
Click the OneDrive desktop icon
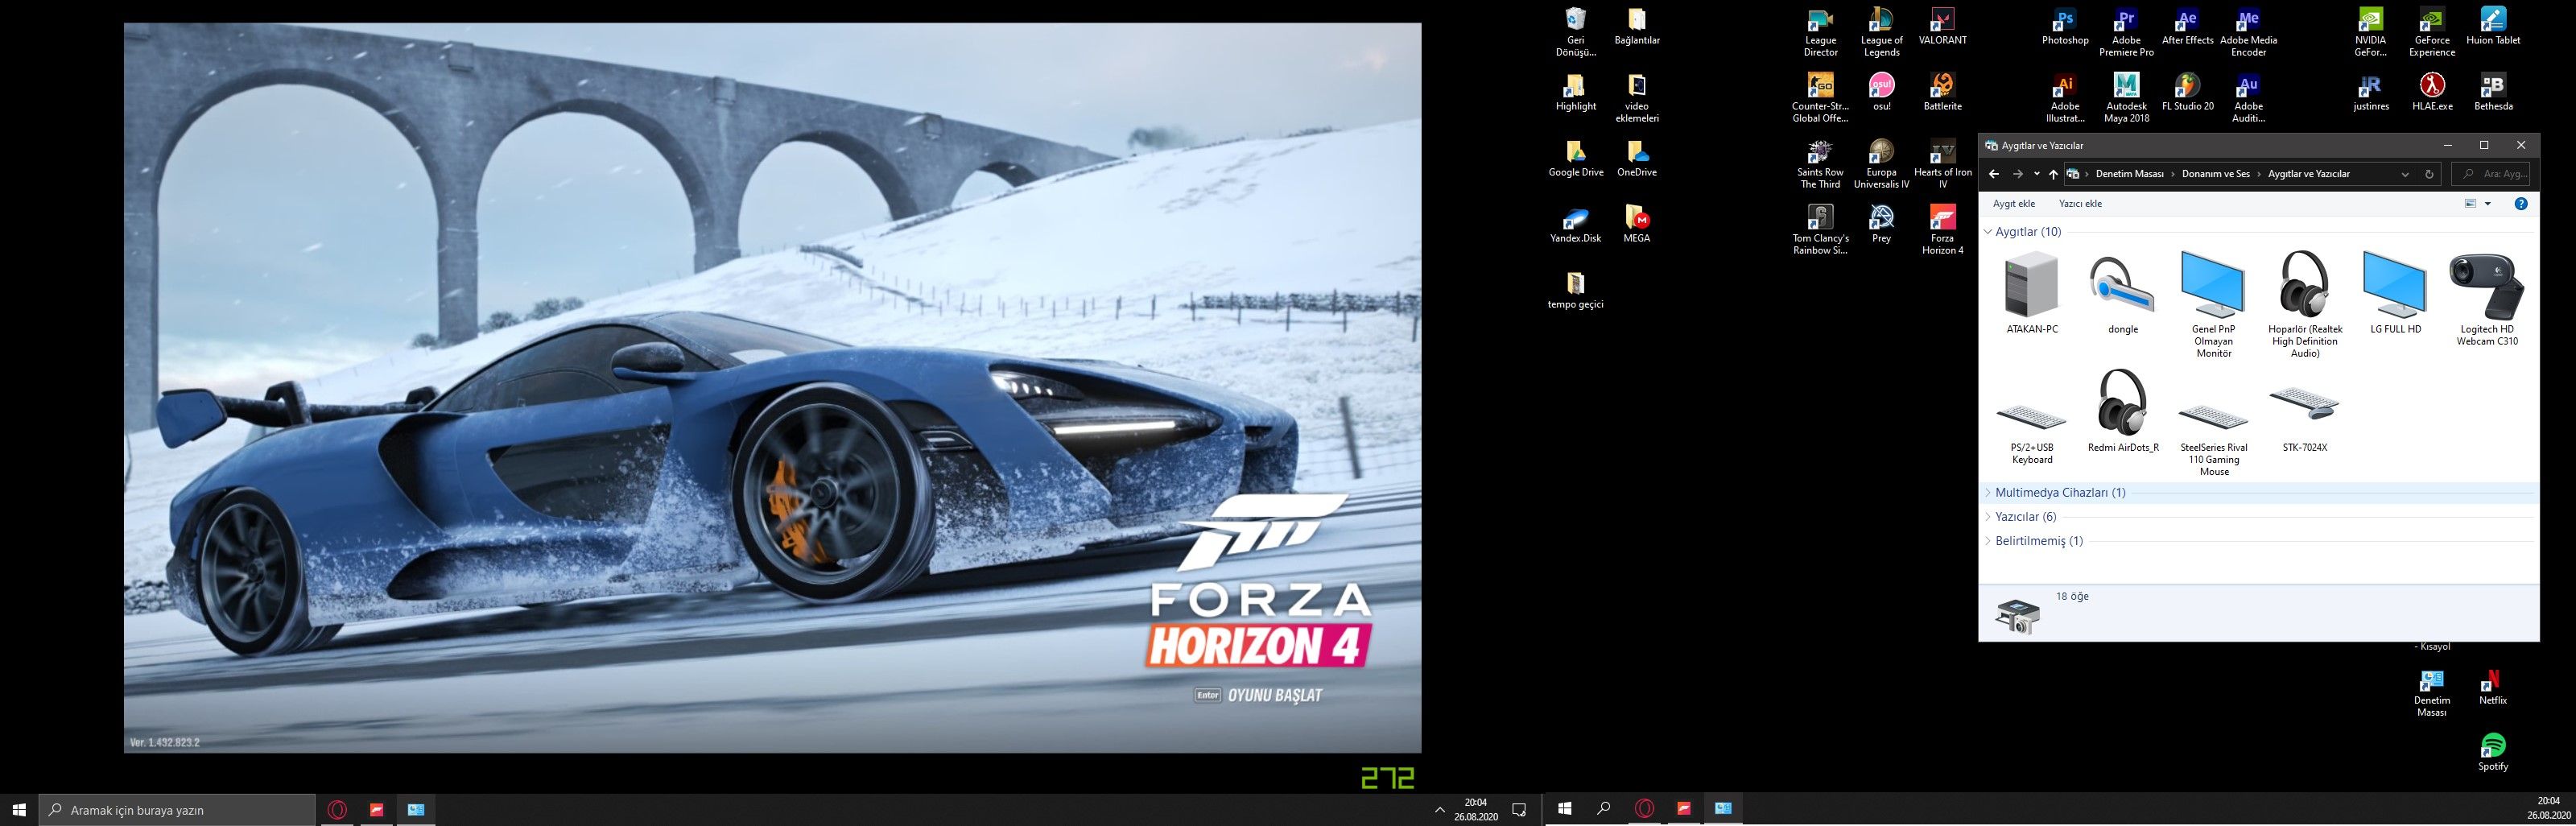pyautogui.click(x=1637, y=159)
